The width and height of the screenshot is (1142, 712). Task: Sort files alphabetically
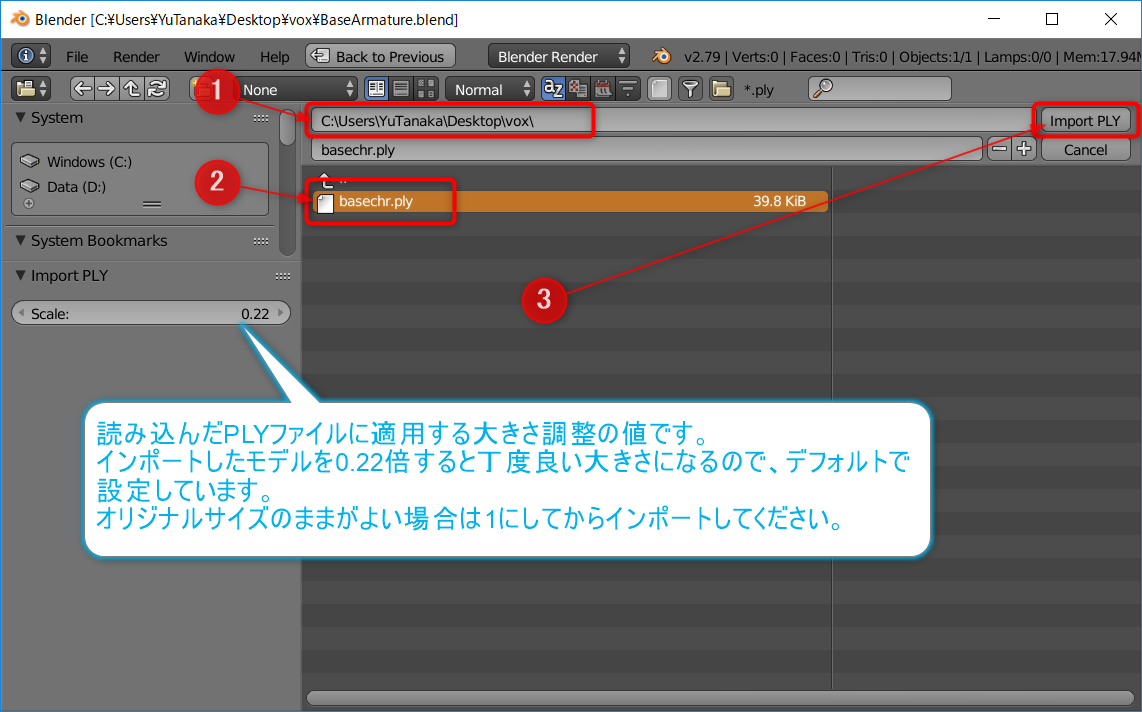pyautogui.click(x=554, y=89)
